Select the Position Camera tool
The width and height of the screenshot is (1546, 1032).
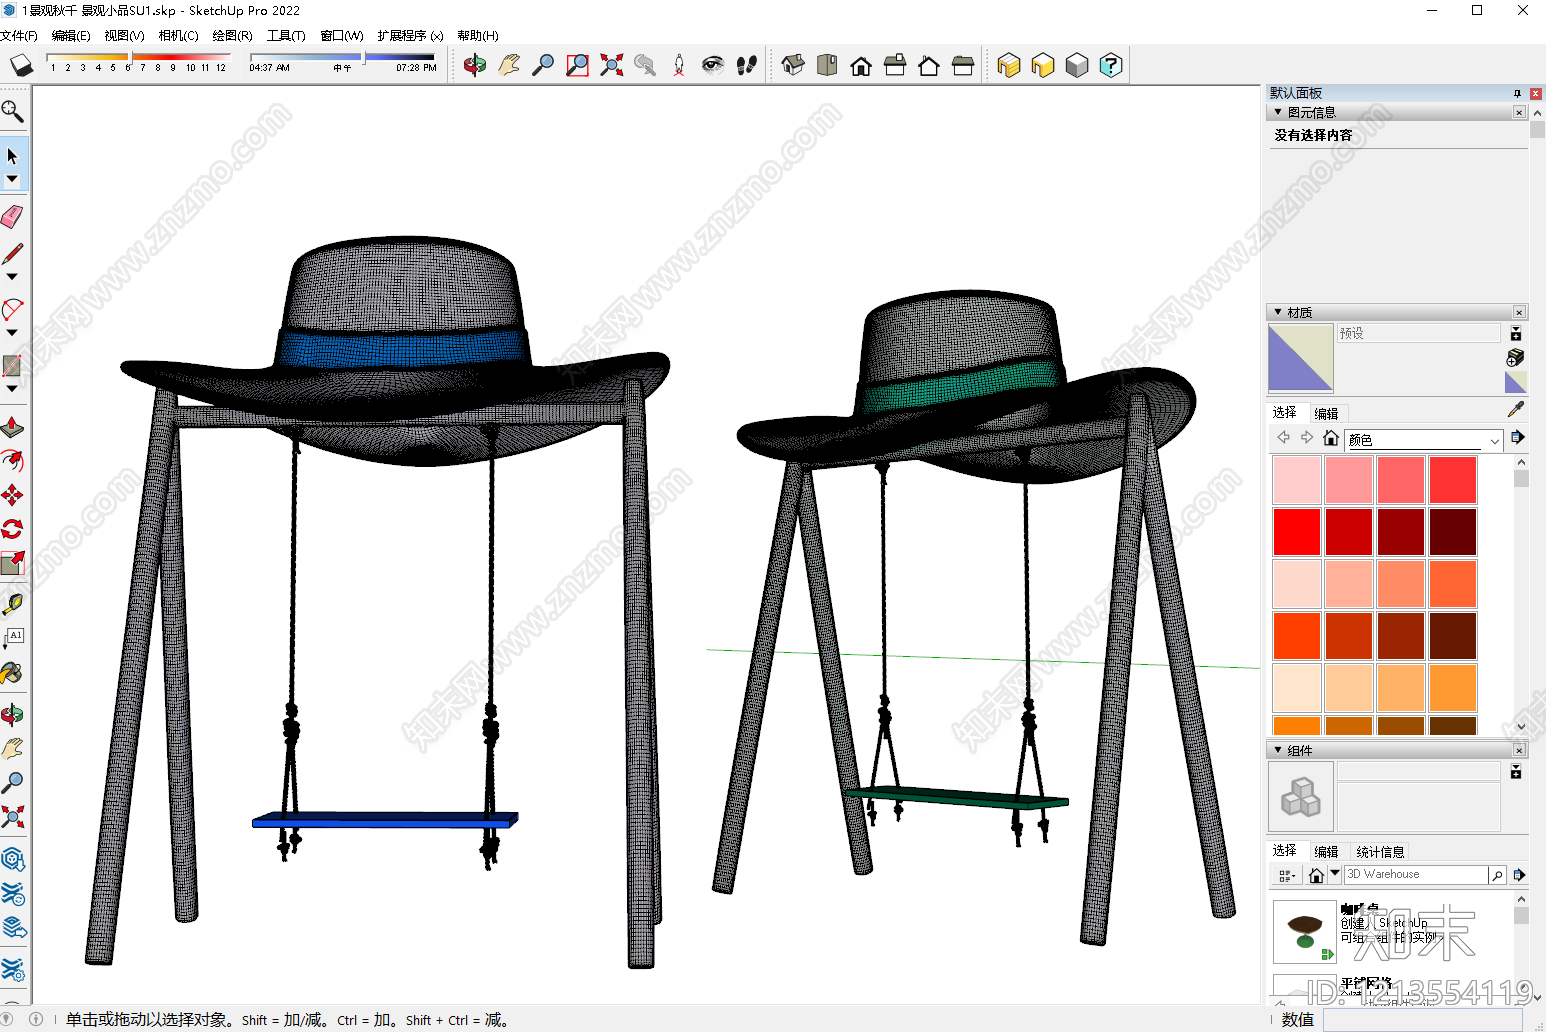(679, 66)
